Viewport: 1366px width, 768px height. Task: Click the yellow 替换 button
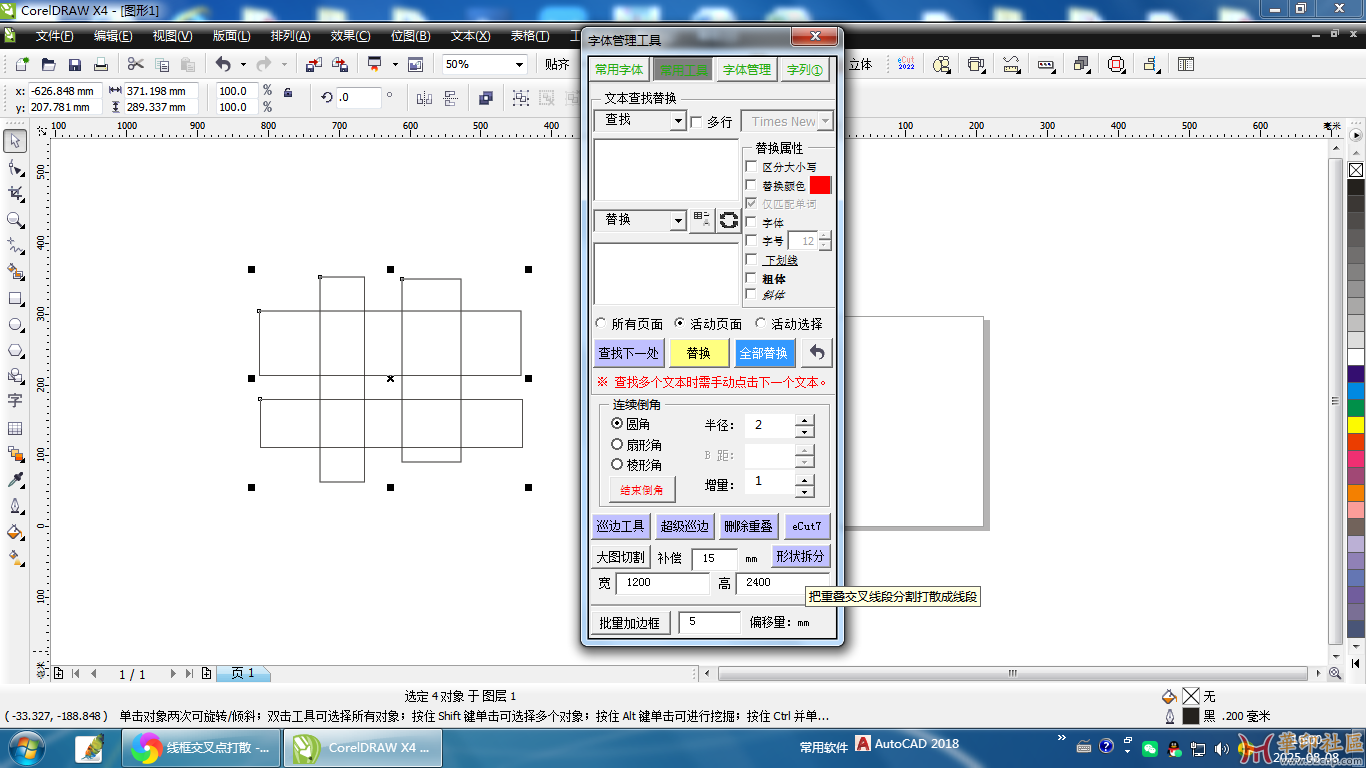[x=699, y=353]
